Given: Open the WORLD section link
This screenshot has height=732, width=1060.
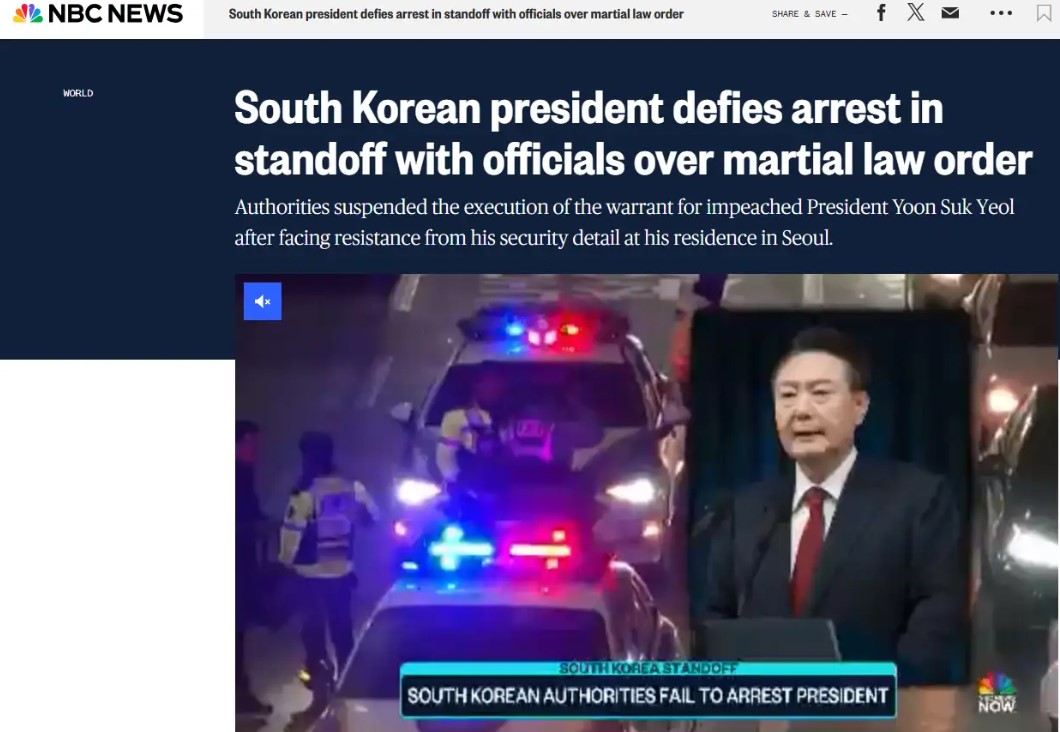Looking at the screenshot, I should click(78, 93).
